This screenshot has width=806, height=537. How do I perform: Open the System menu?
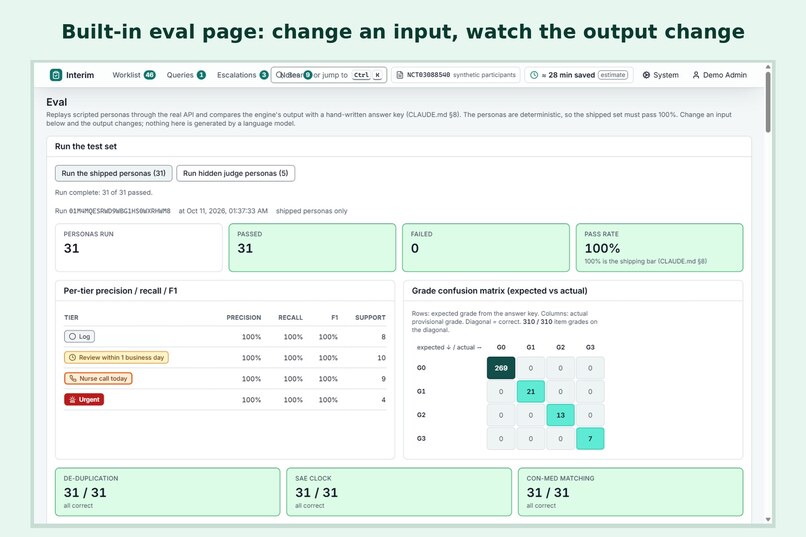coord(661,75)
